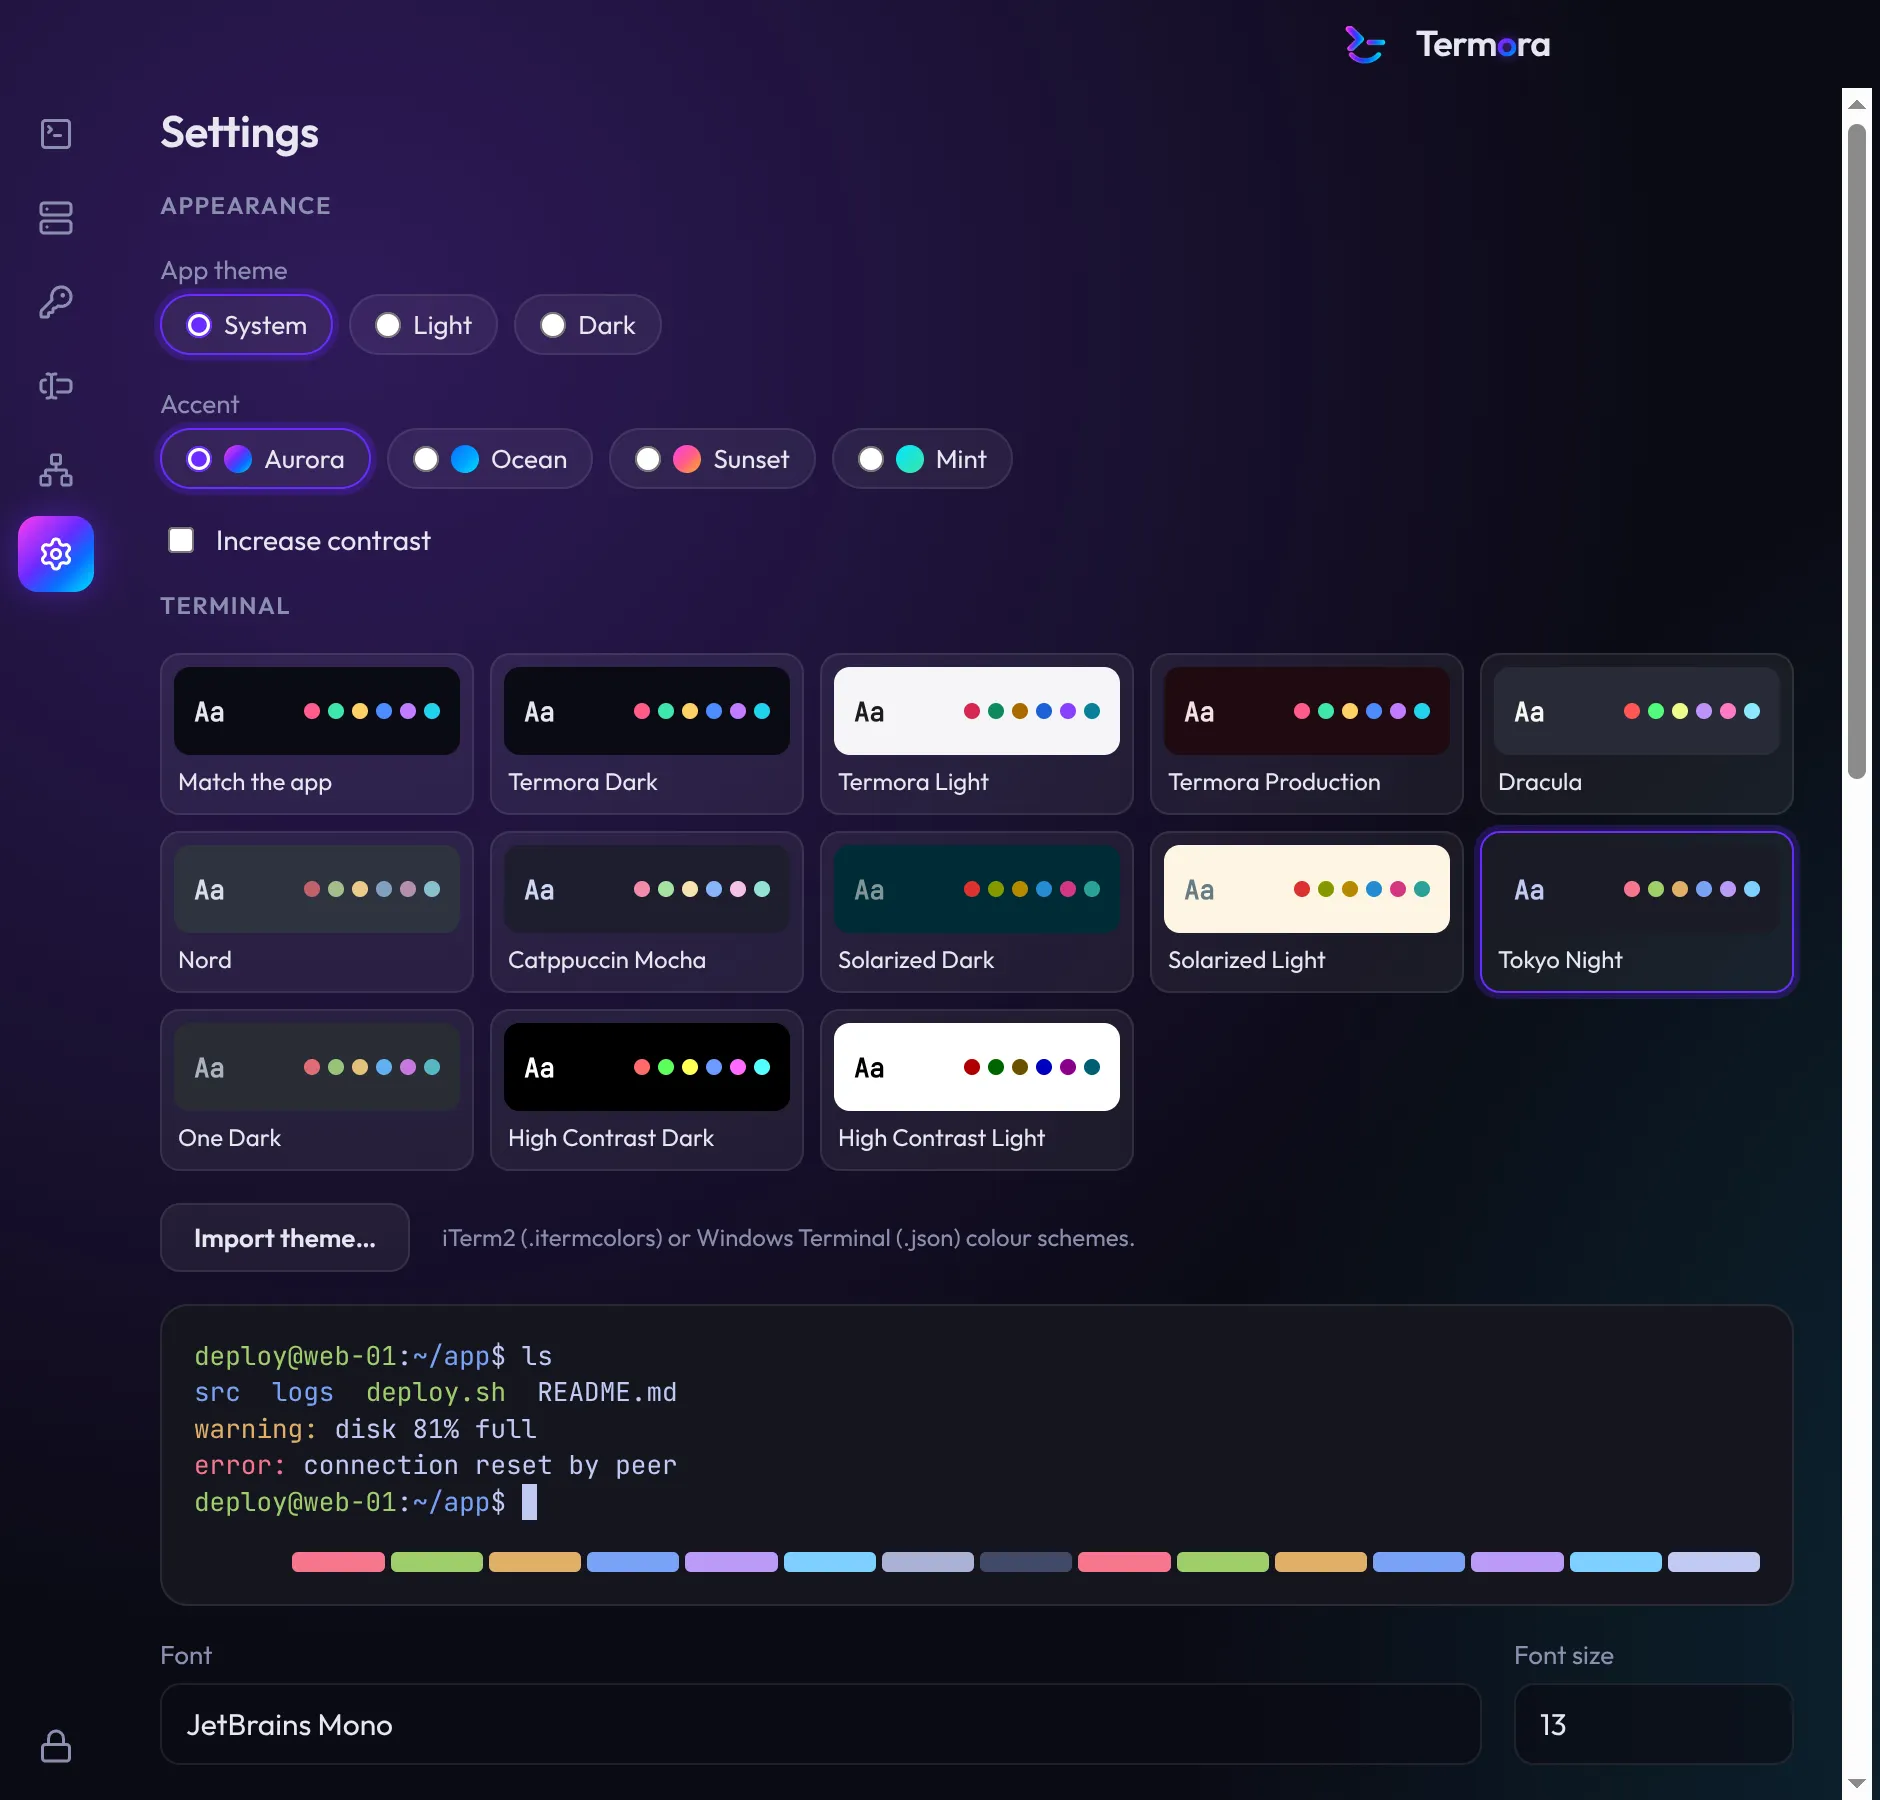Screen dimensions: 1880x1800
Task: Select the System app theme
Action: pos(246,325)
